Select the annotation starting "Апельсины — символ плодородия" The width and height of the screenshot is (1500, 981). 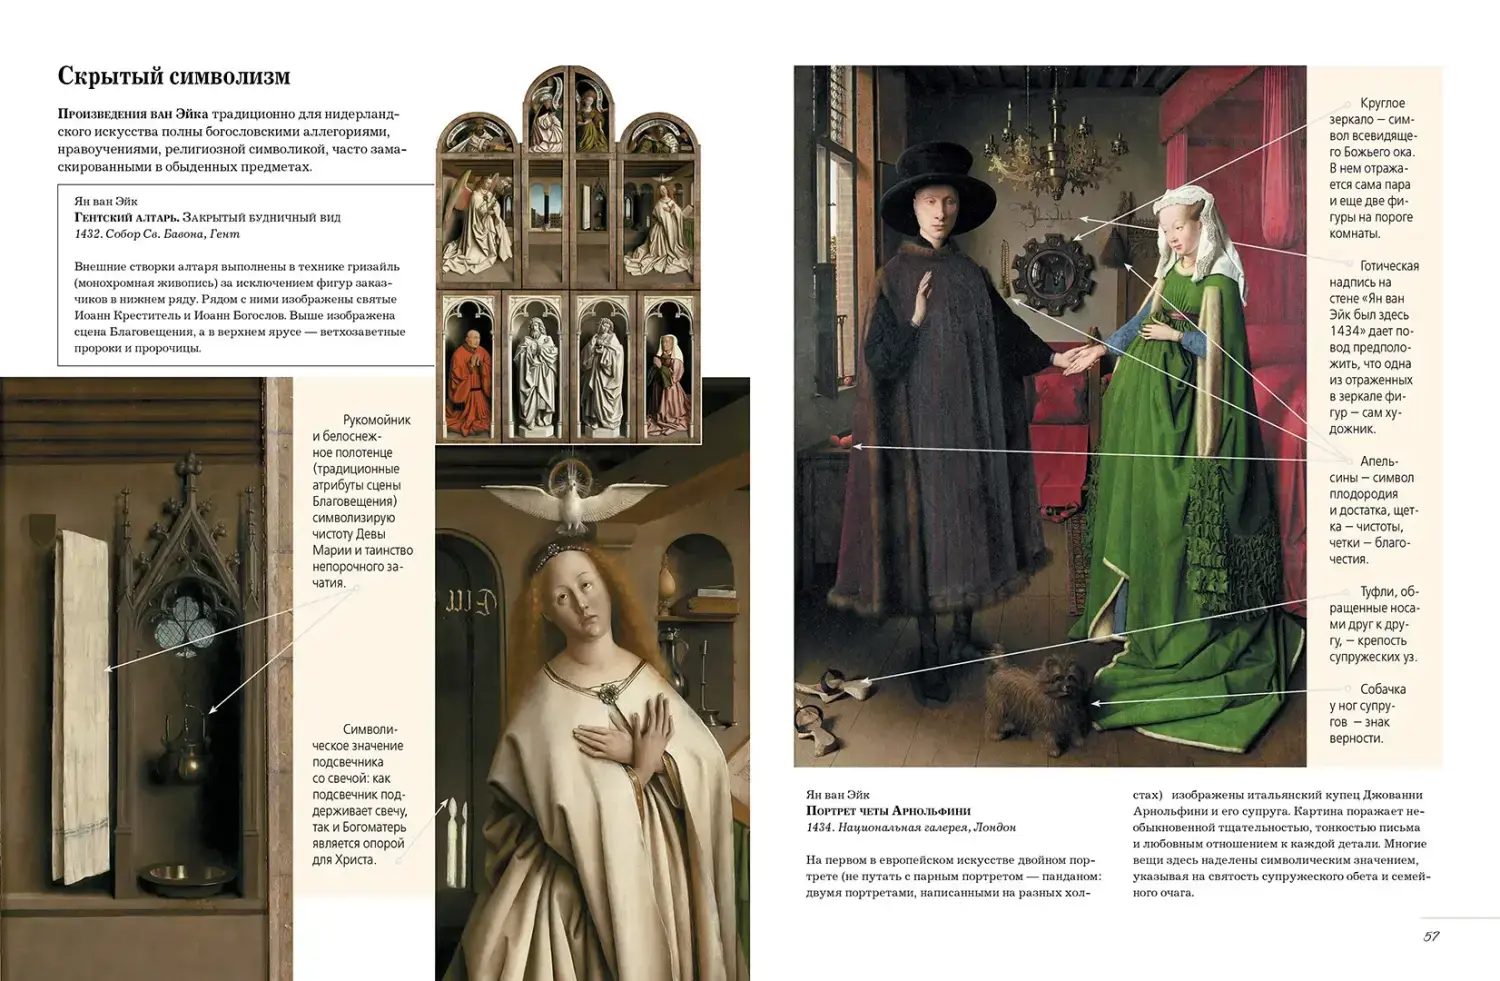(1373, 510)
